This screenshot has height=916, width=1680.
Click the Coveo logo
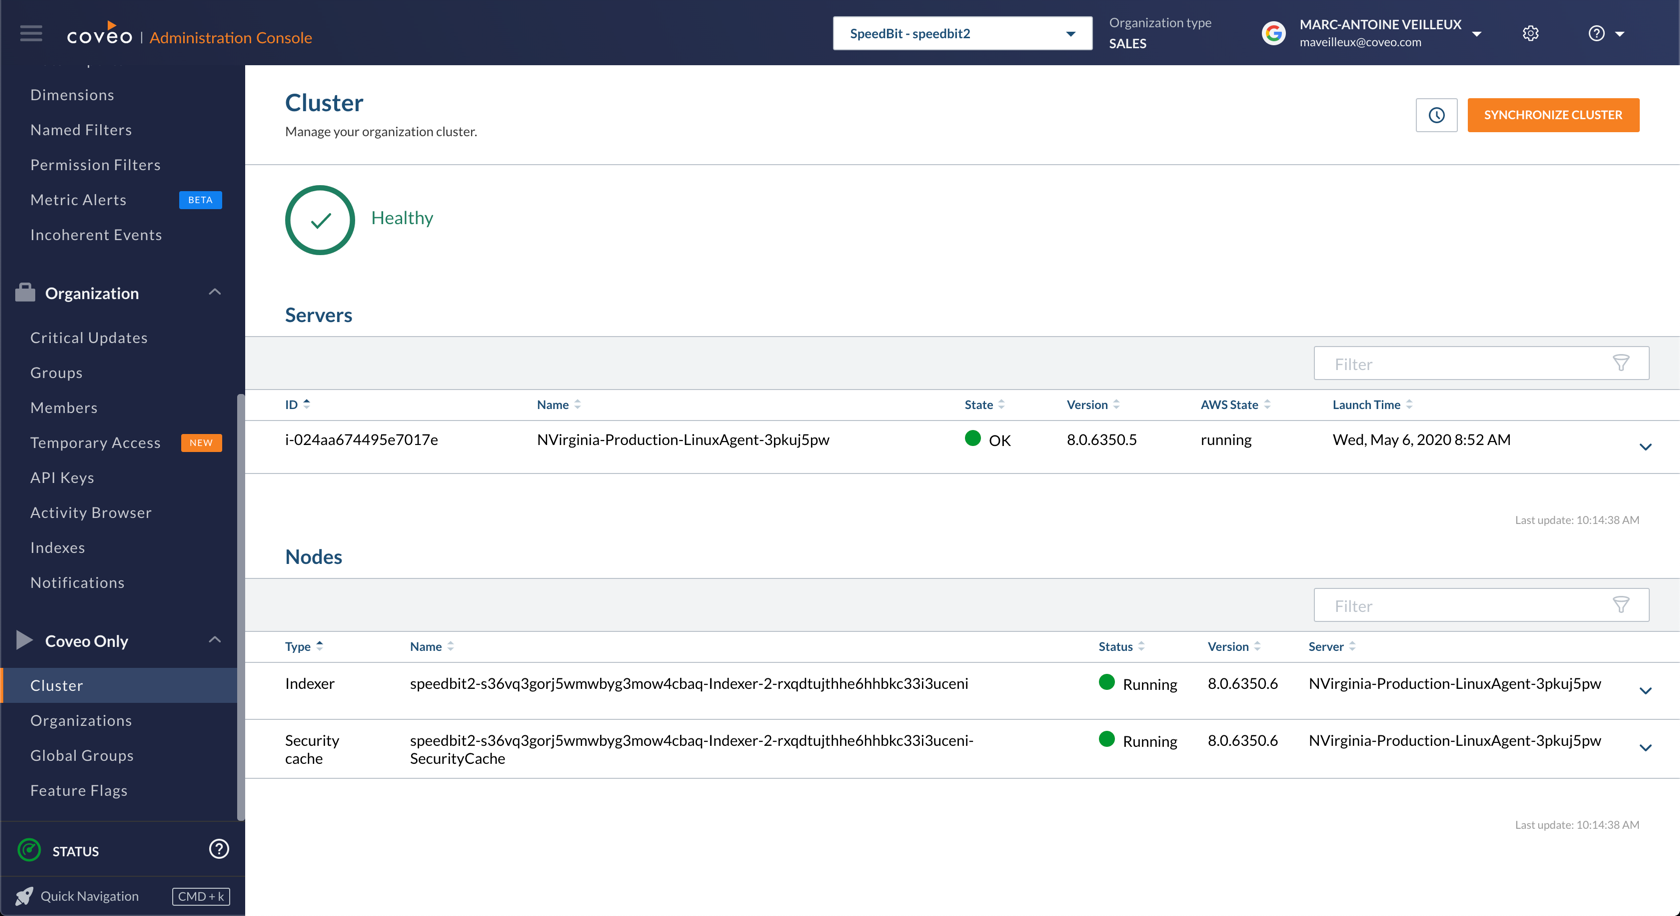coord(99,34)
